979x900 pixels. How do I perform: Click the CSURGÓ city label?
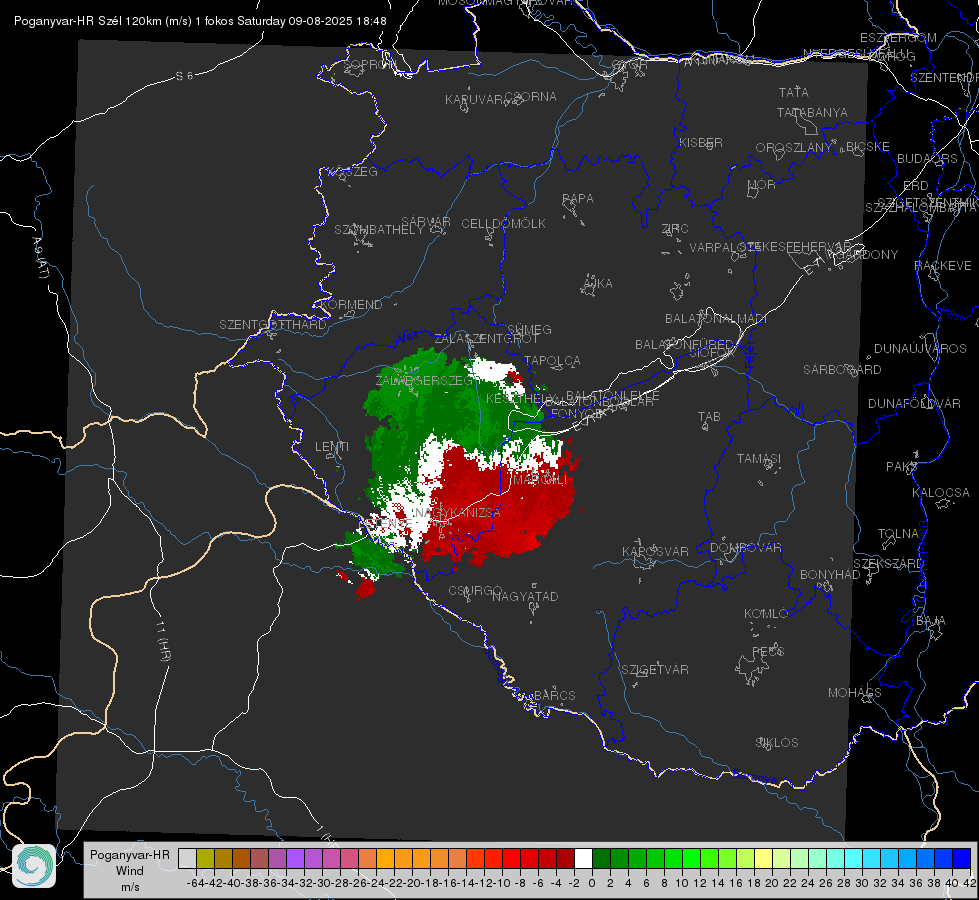475,590
